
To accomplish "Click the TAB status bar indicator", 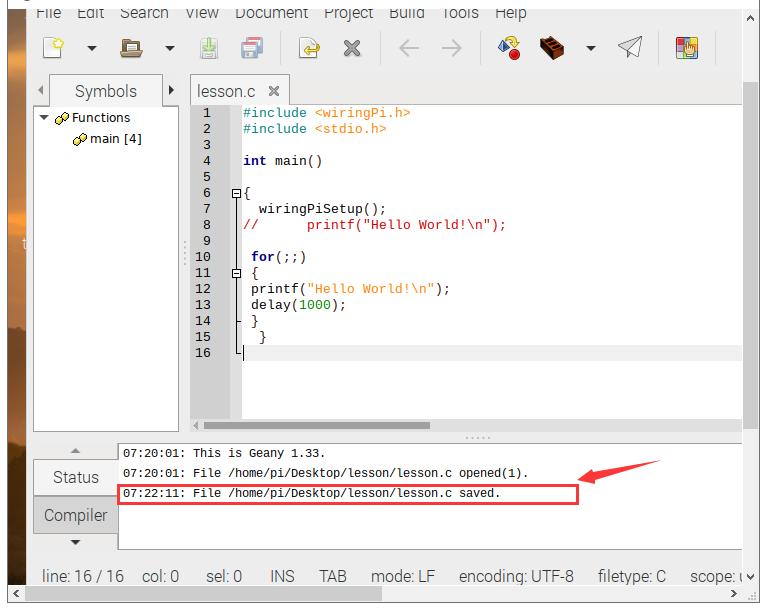I will [333, 576].
